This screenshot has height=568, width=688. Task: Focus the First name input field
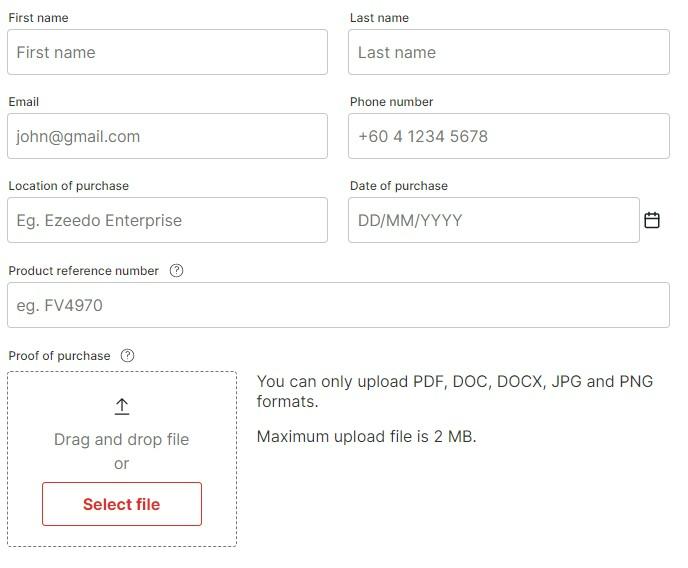167,52
